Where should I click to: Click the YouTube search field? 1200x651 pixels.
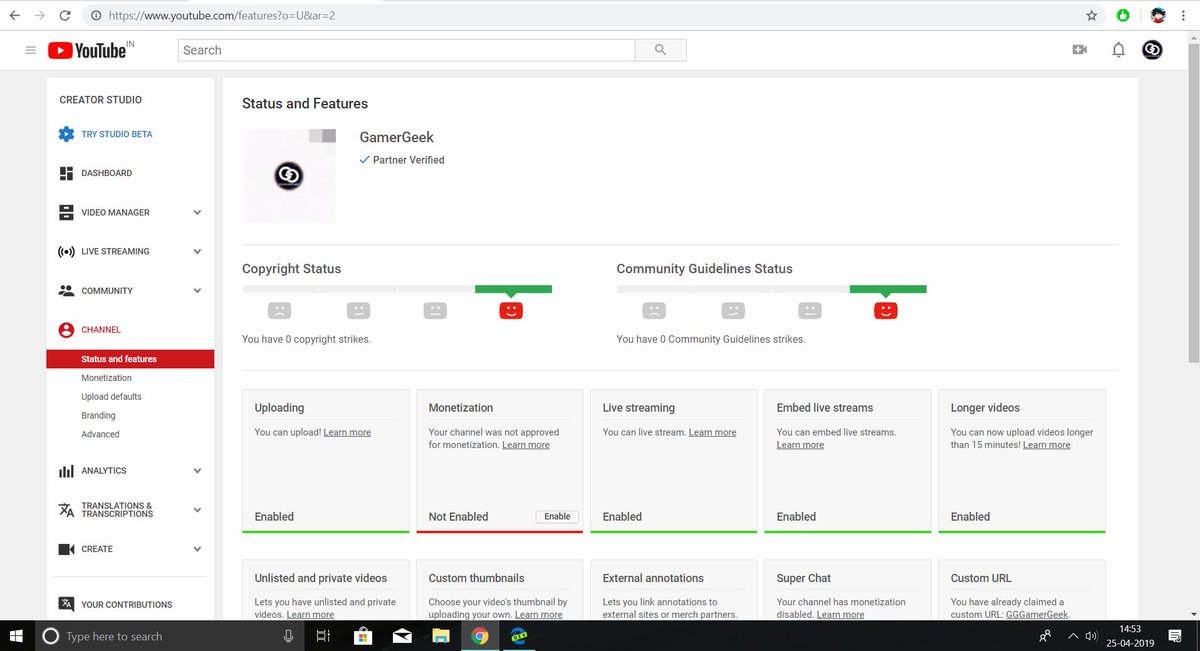(x=406, y=50)
